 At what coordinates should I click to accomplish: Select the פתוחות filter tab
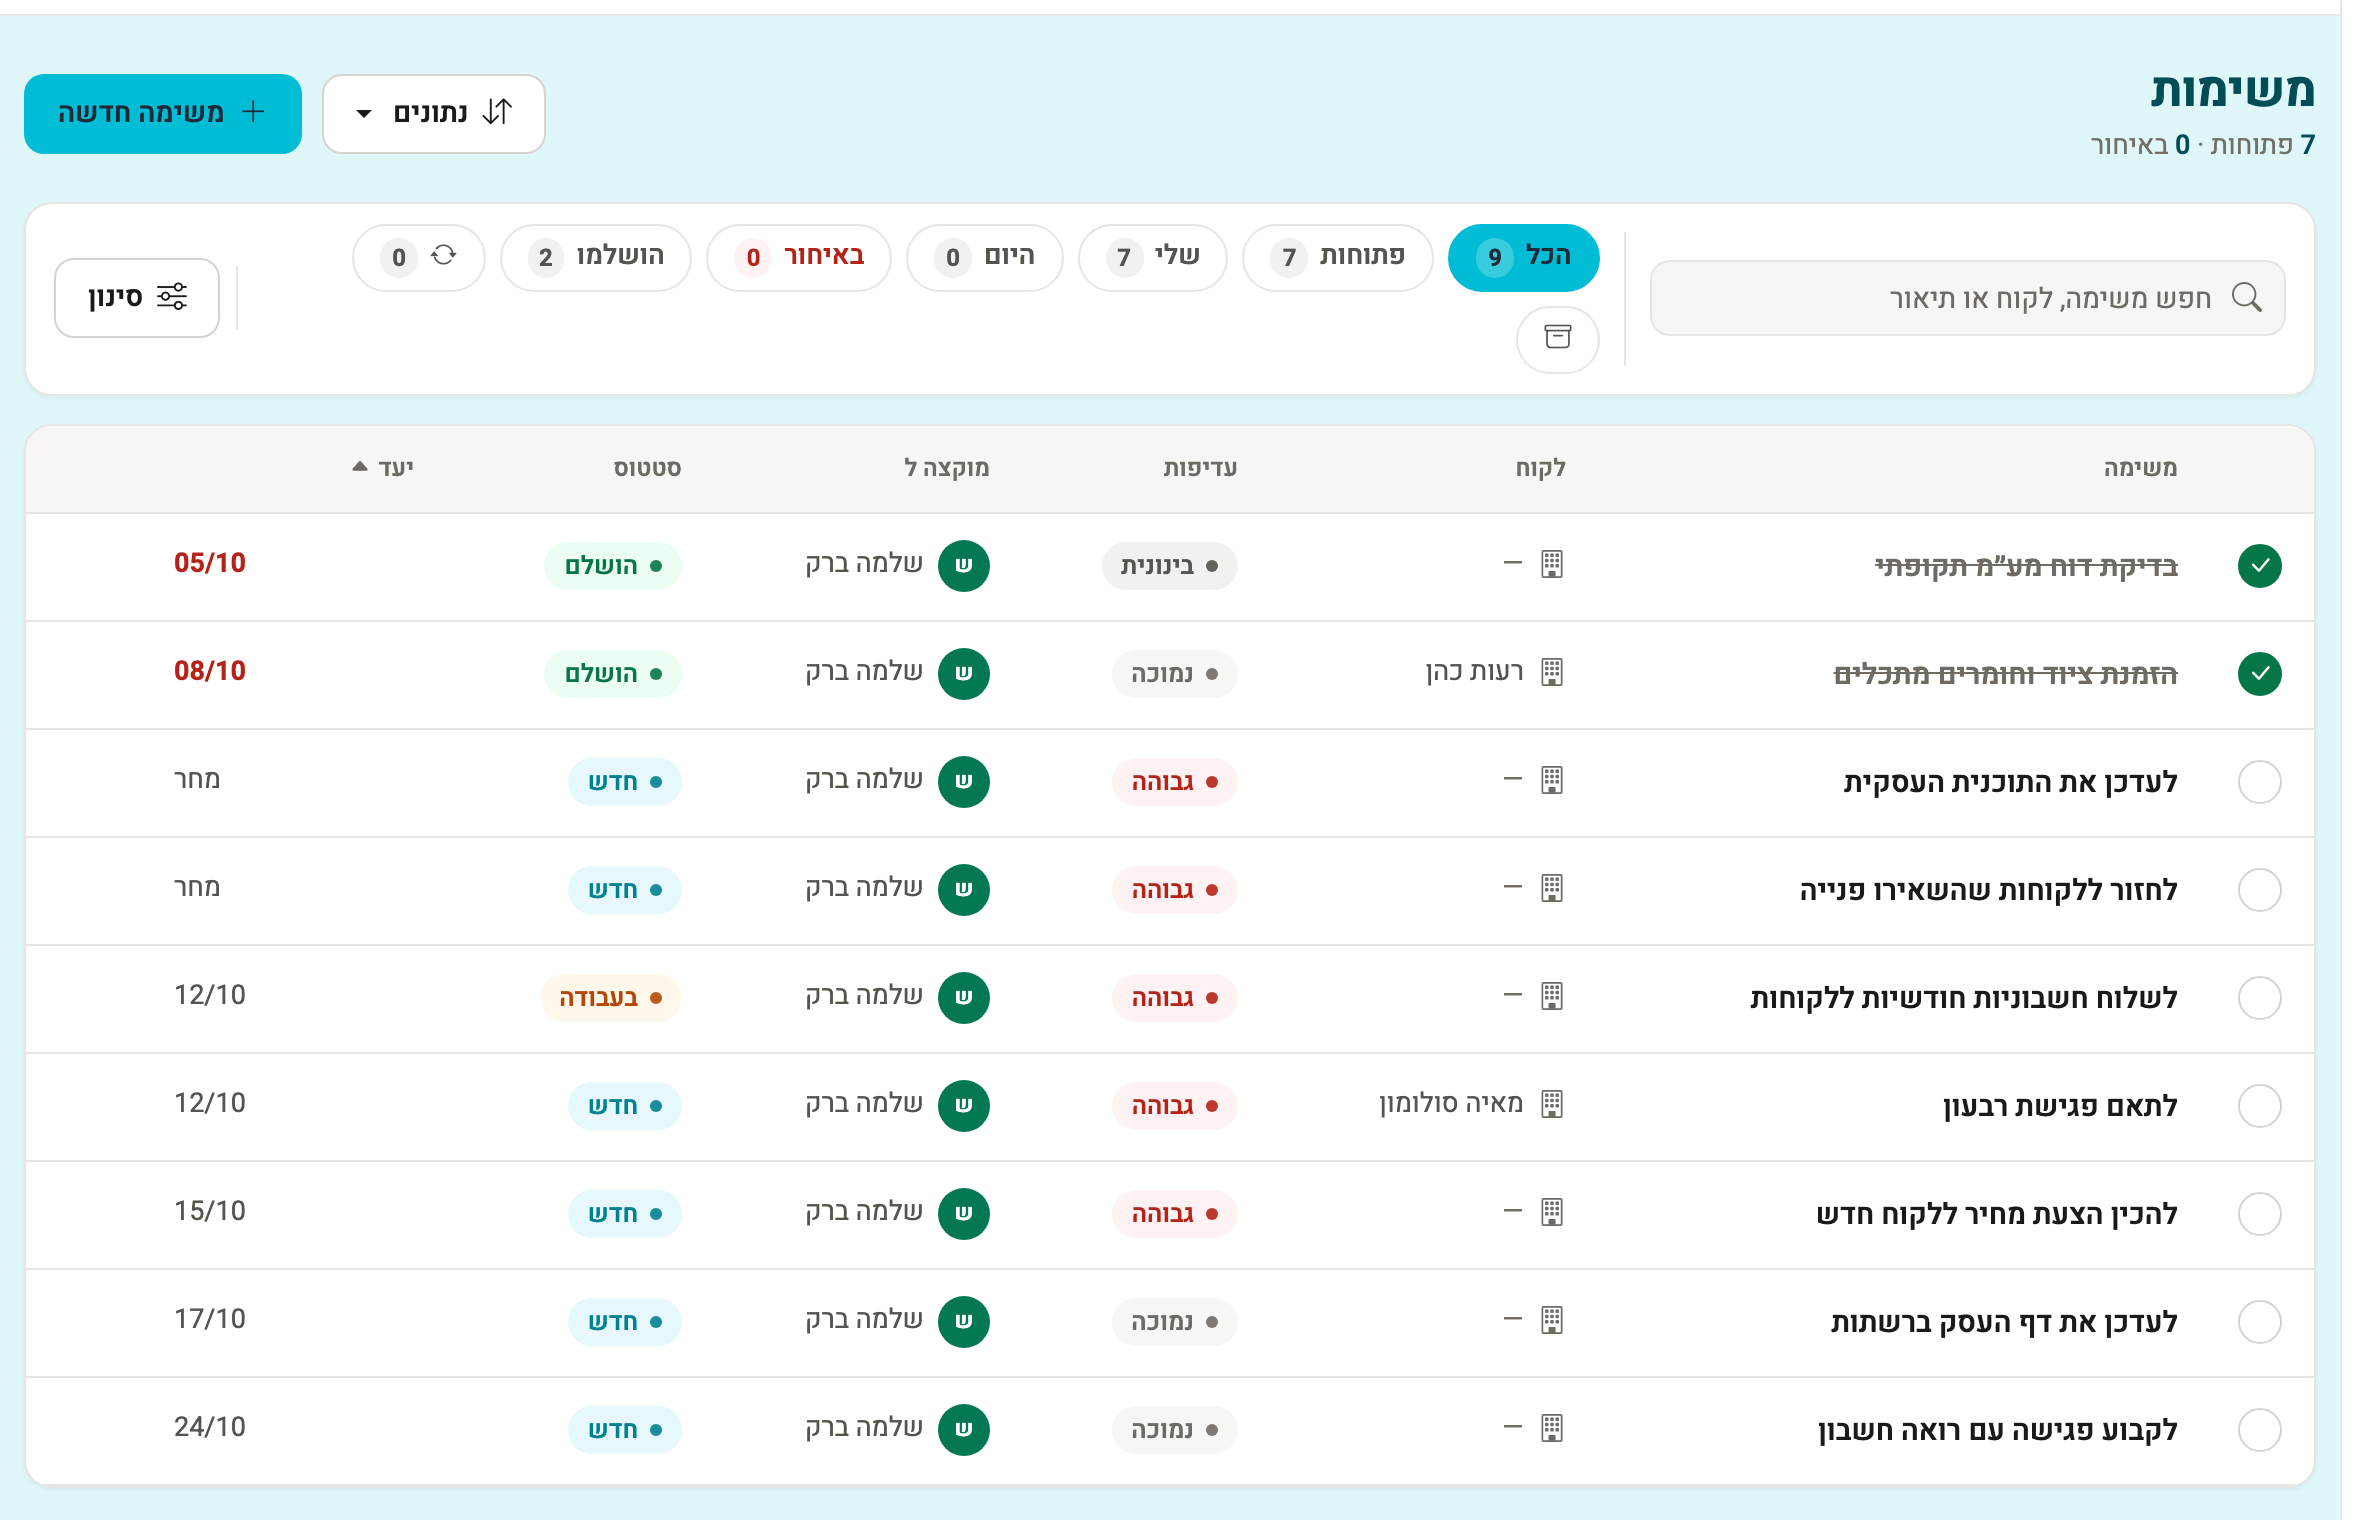coord(1337,257)
